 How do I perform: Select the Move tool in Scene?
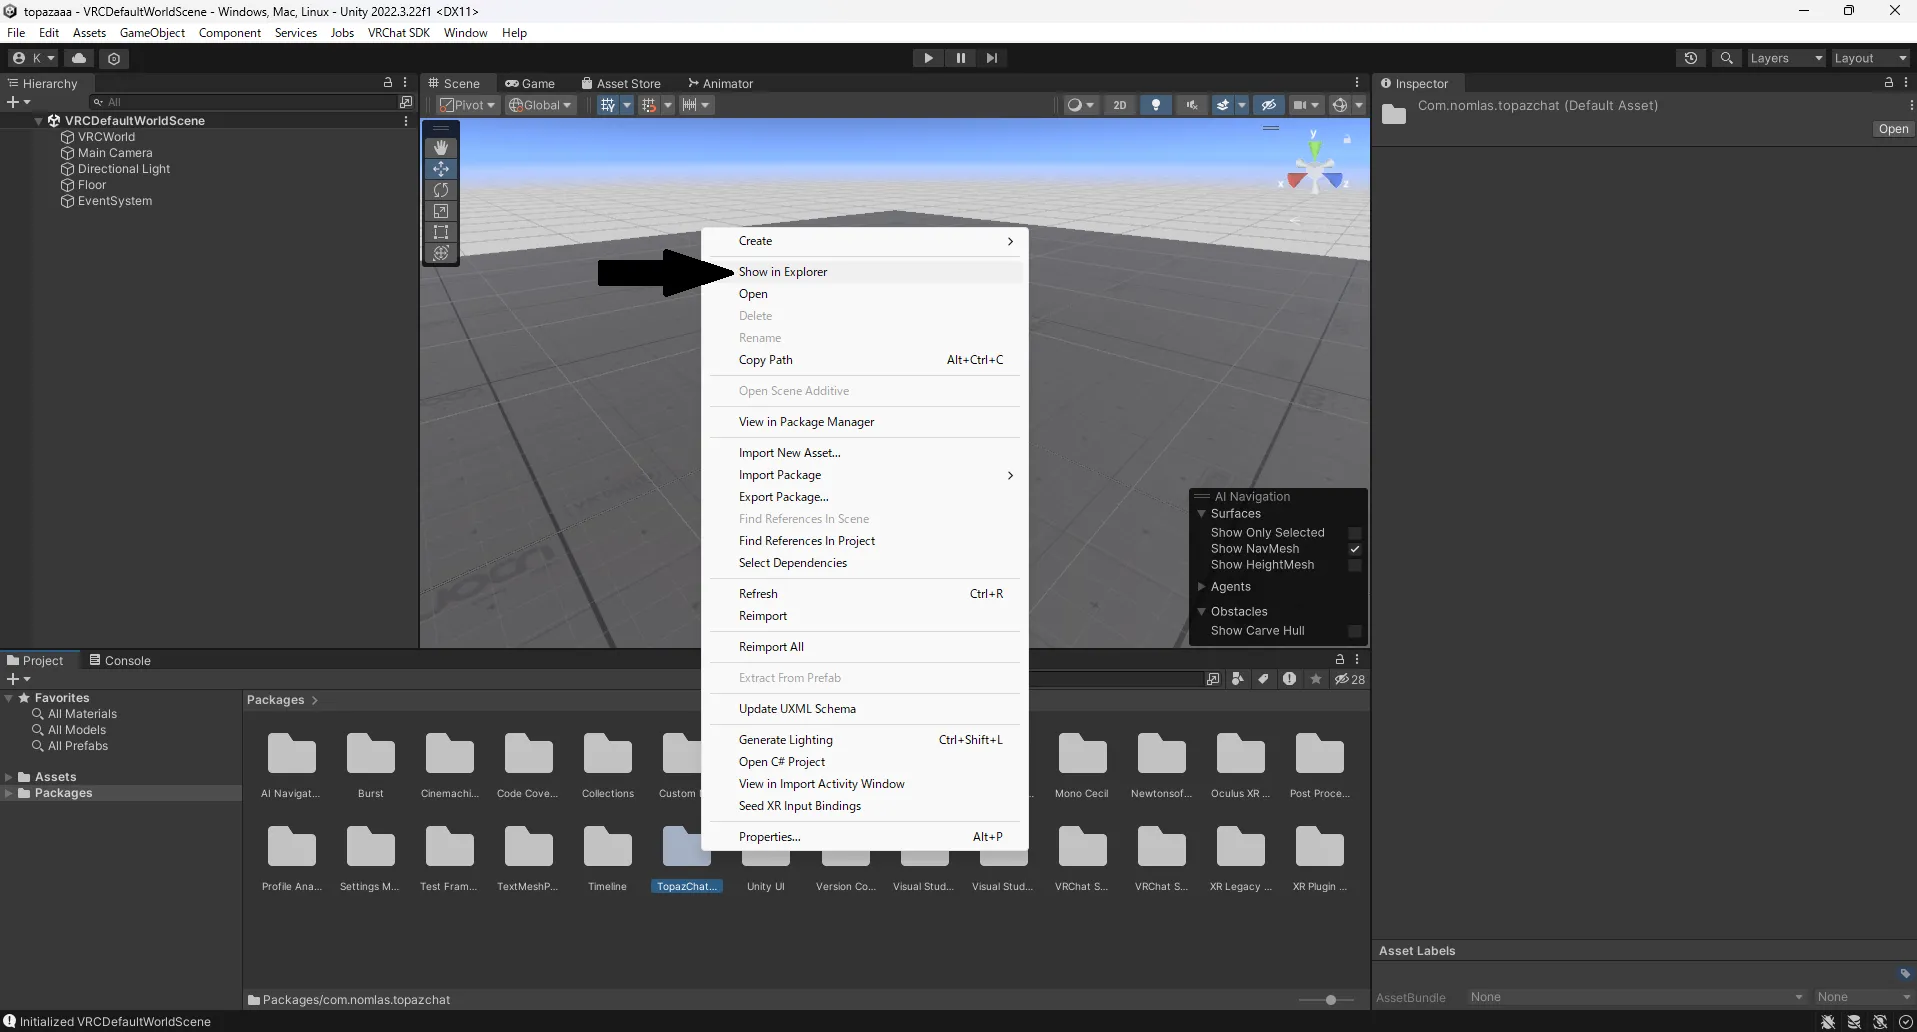[441, 169]
